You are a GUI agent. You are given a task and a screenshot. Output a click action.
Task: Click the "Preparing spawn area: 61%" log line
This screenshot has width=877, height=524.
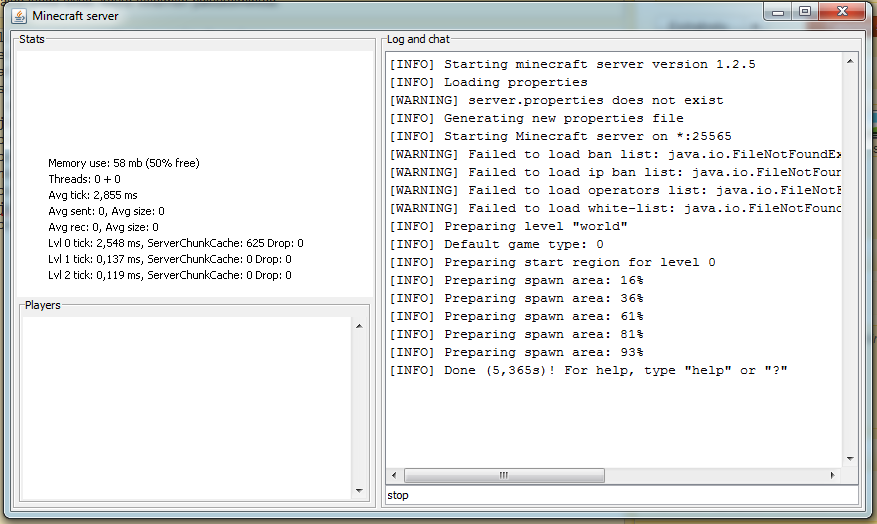tap(517, 316)
